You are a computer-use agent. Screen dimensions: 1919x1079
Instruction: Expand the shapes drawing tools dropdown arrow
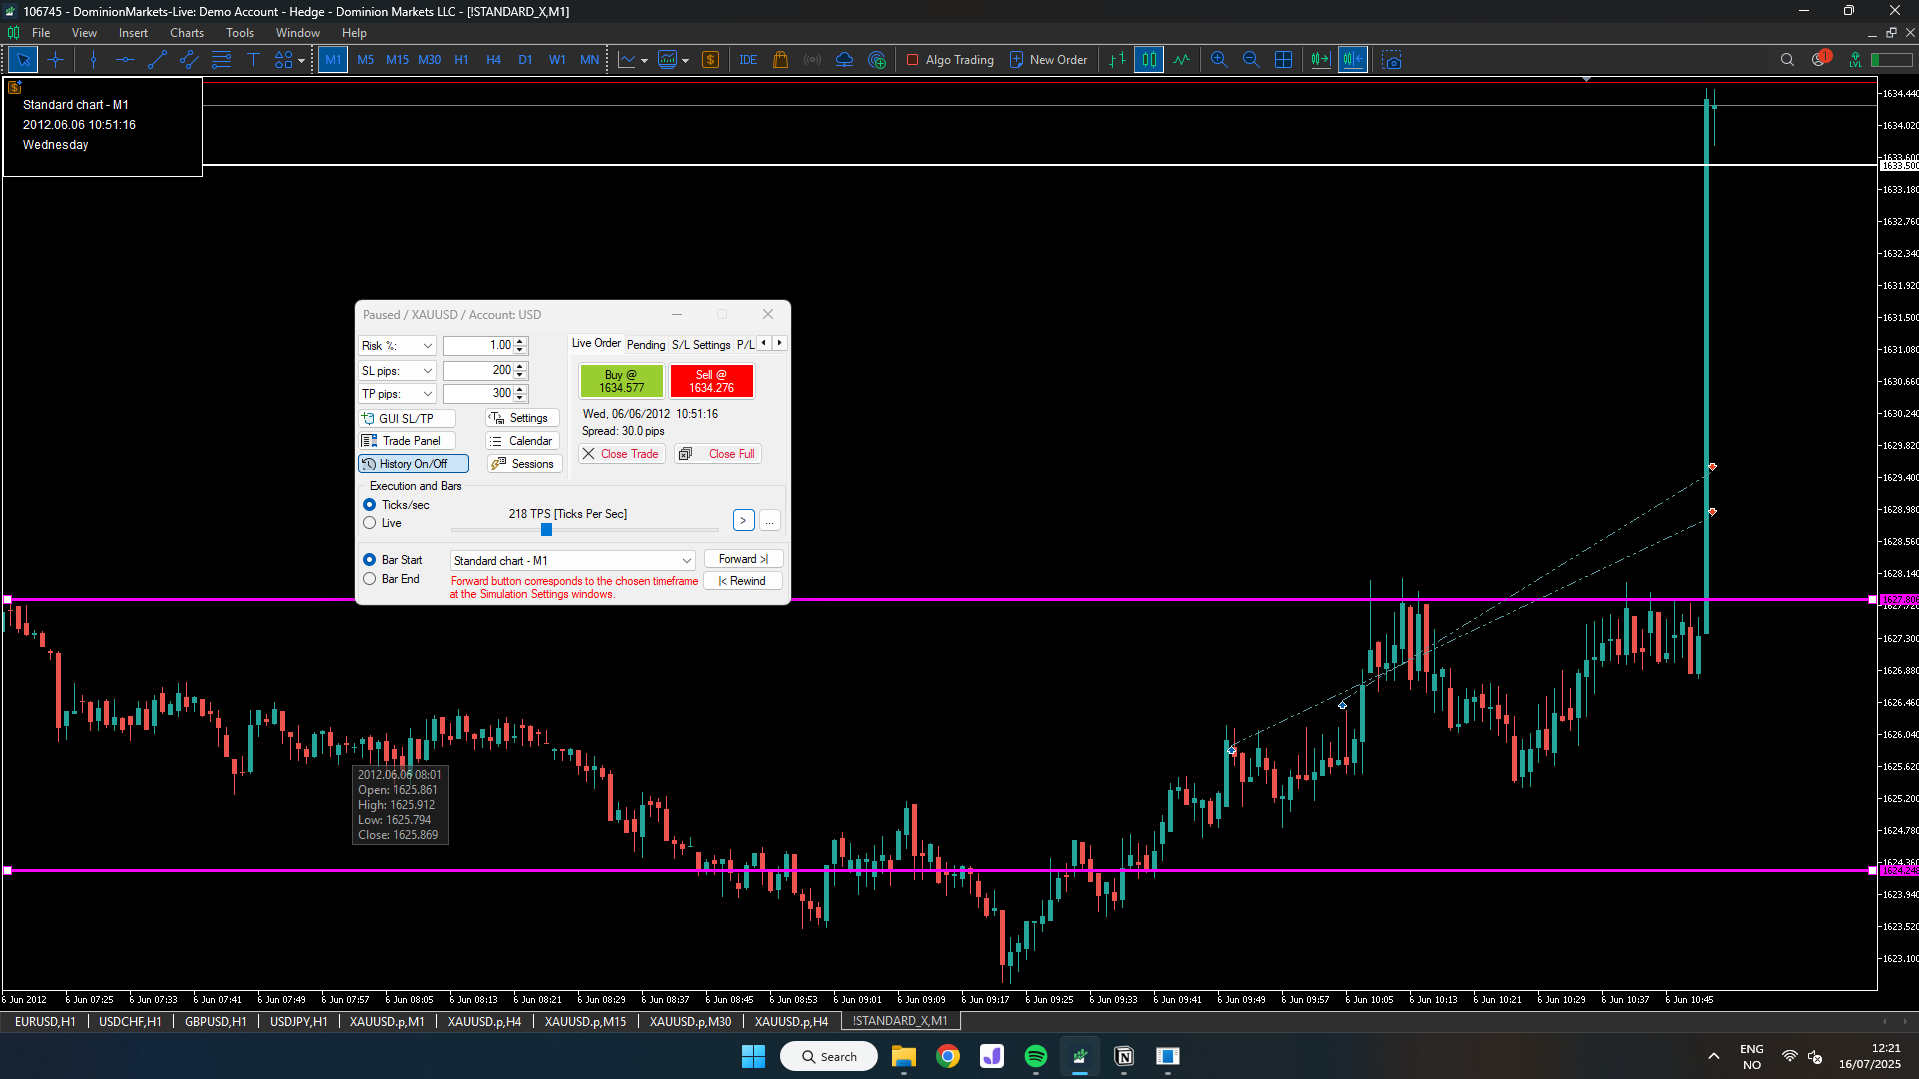click(301, 61)
